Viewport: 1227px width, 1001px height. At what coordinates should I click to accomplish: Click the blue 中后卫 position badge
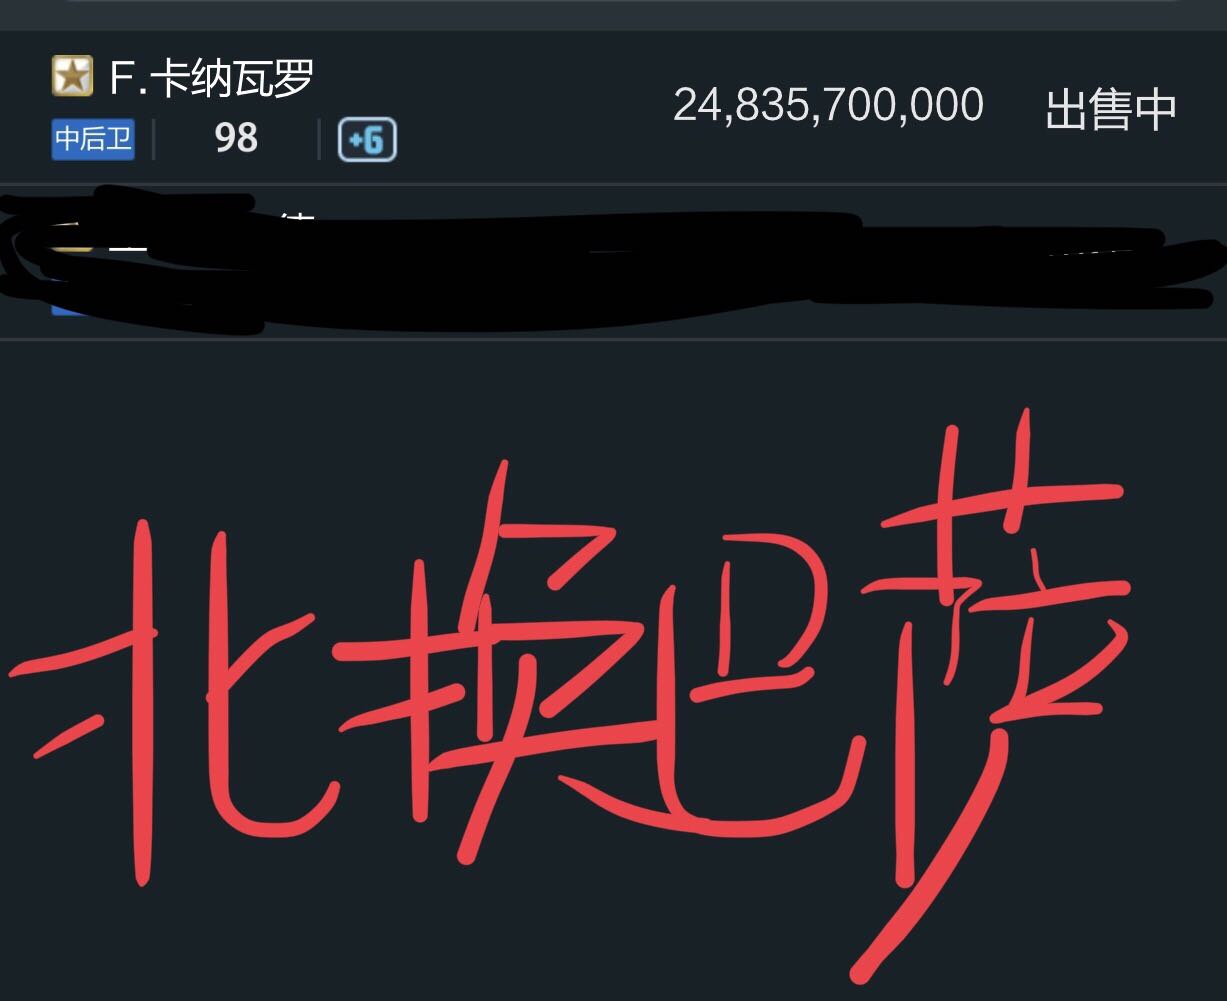[93, 140]
